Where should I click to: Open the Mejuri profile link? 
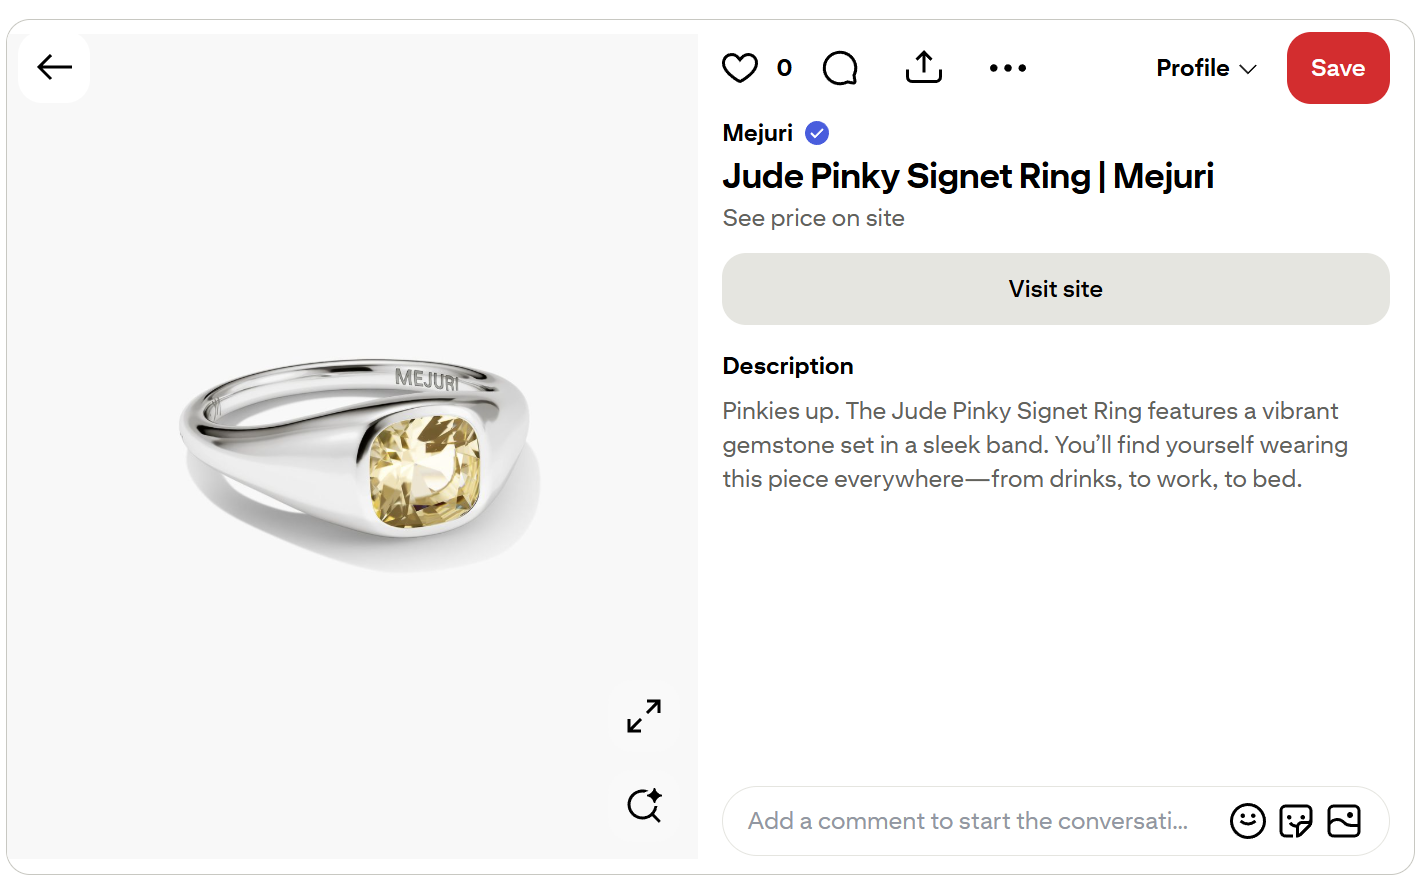[x=755, y=132]
